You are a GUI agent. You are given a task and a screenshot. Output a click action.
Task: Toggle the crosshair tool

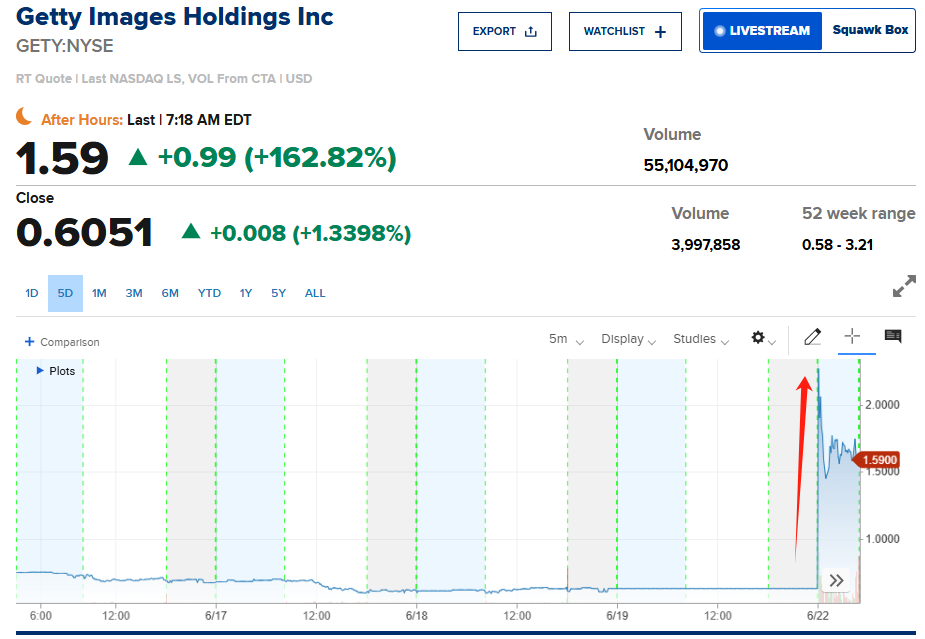[852, 337]
